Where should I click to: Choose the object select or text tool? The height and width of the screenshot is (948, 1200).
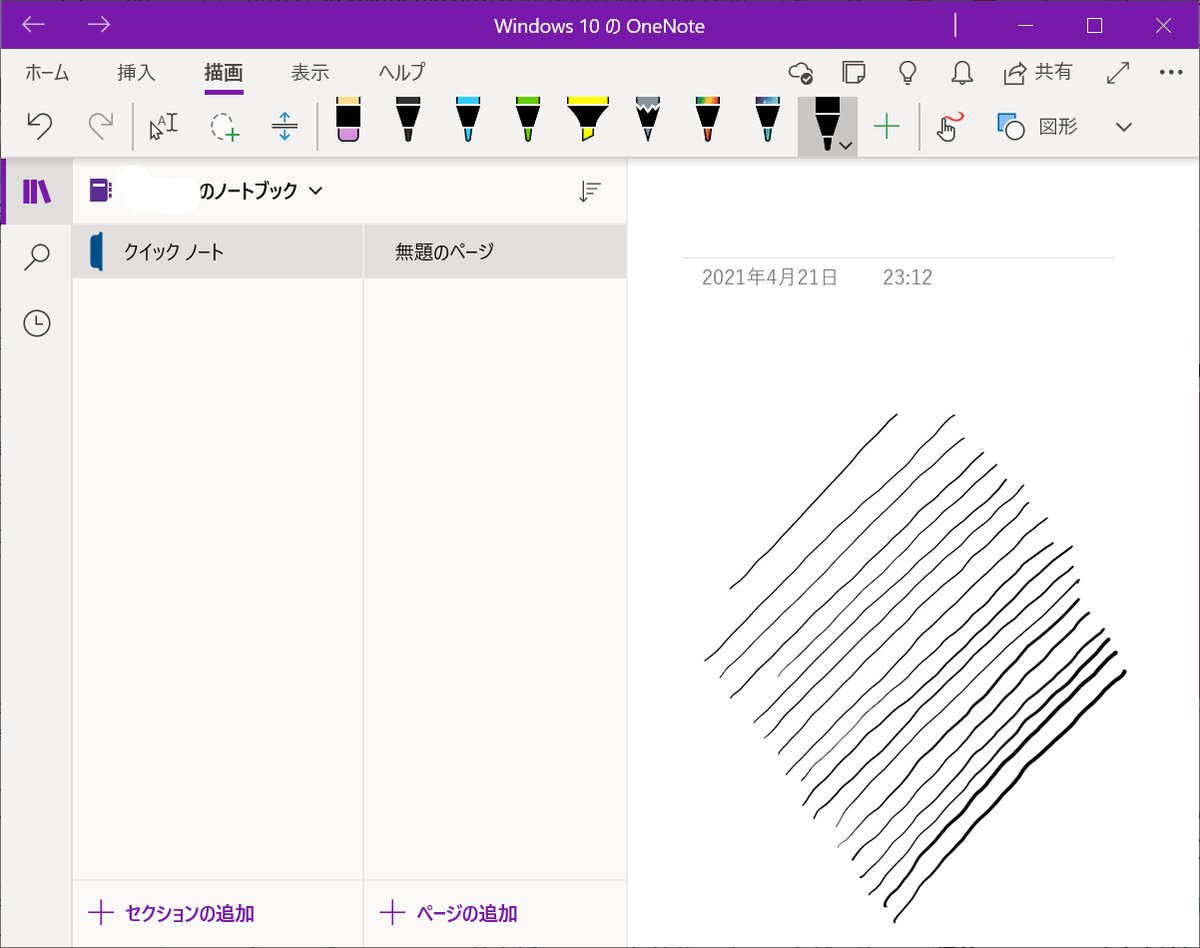tap(163, 127)
